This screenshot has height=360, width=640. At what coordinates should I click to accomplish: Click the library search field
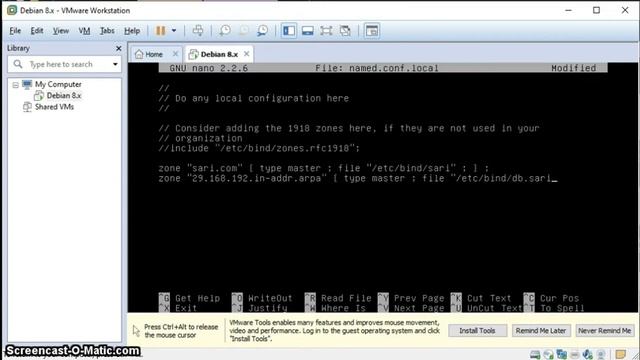65,64
